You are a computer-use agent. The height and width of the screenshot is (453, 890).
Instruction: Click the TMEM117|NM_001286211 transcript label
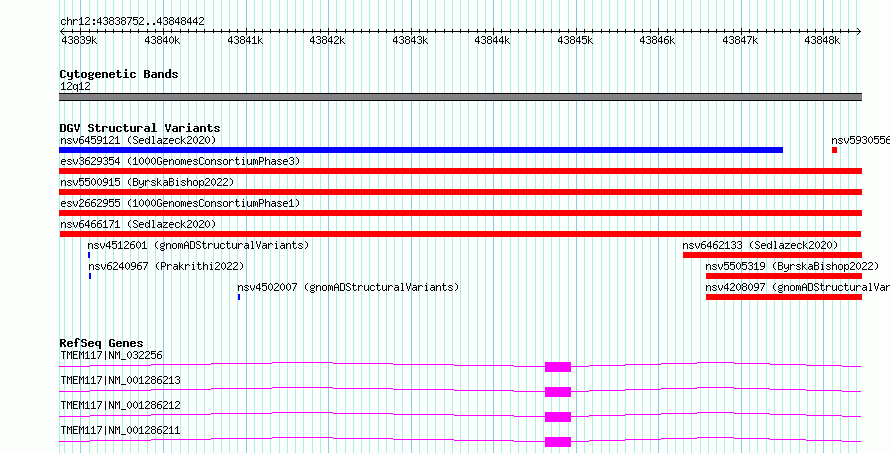120,430
